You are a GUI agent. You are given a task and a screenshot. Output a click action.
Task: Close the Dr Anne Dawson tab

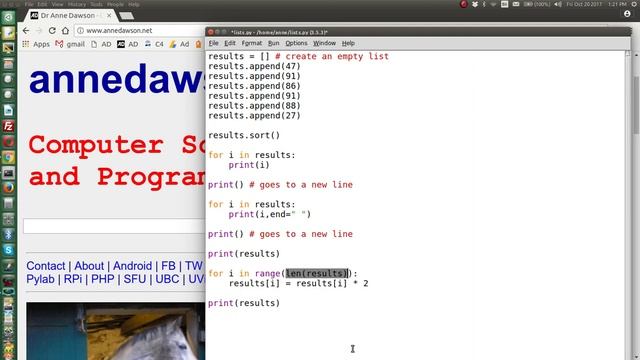pyautogui.click(x=109, y=16)
